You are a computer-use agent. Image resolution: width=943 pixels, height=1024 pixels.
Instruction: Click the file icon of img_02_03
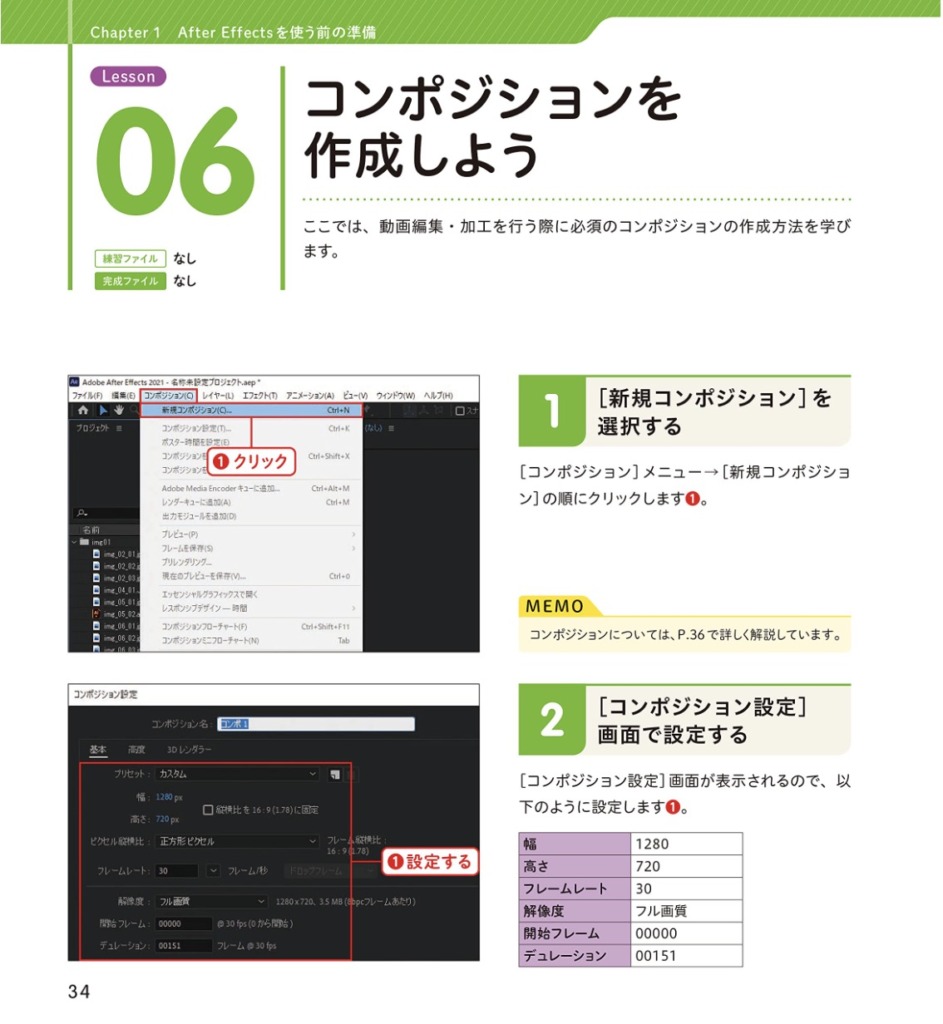tap(97, 578)
